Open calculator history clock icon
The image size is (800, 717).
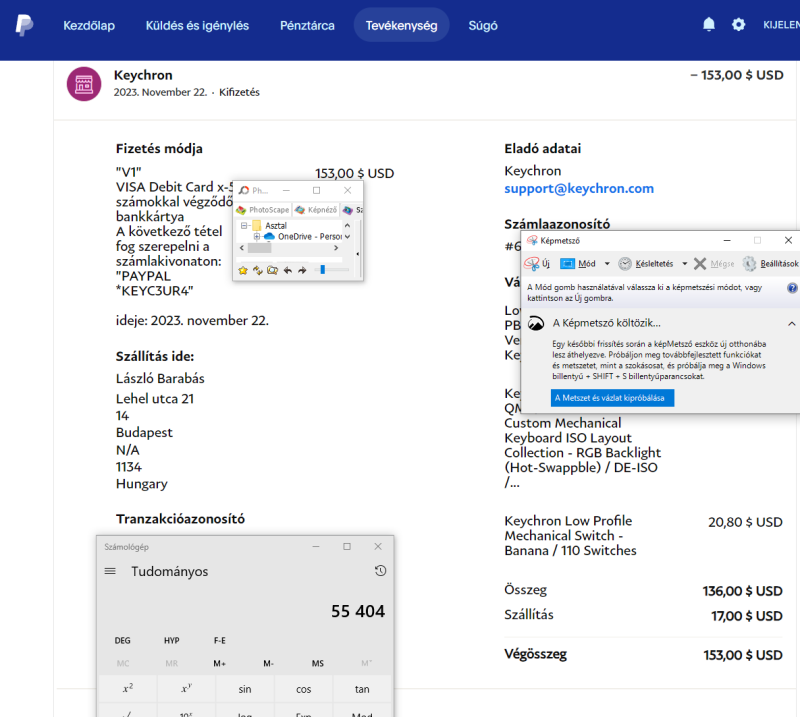(380, 571)
